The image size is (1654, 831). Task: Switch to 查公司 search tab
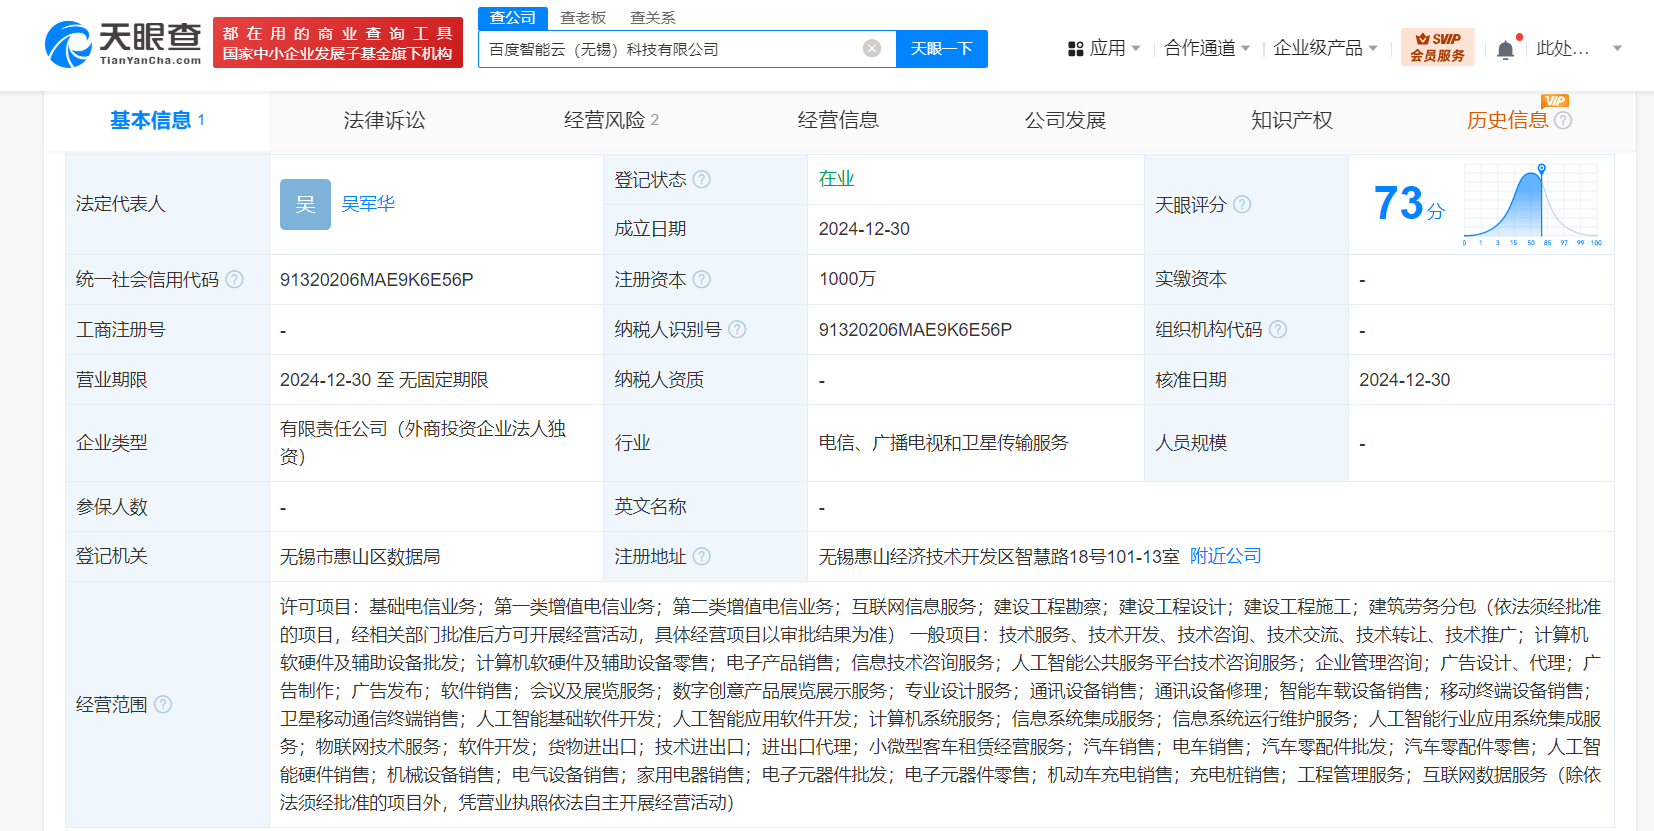513,18
